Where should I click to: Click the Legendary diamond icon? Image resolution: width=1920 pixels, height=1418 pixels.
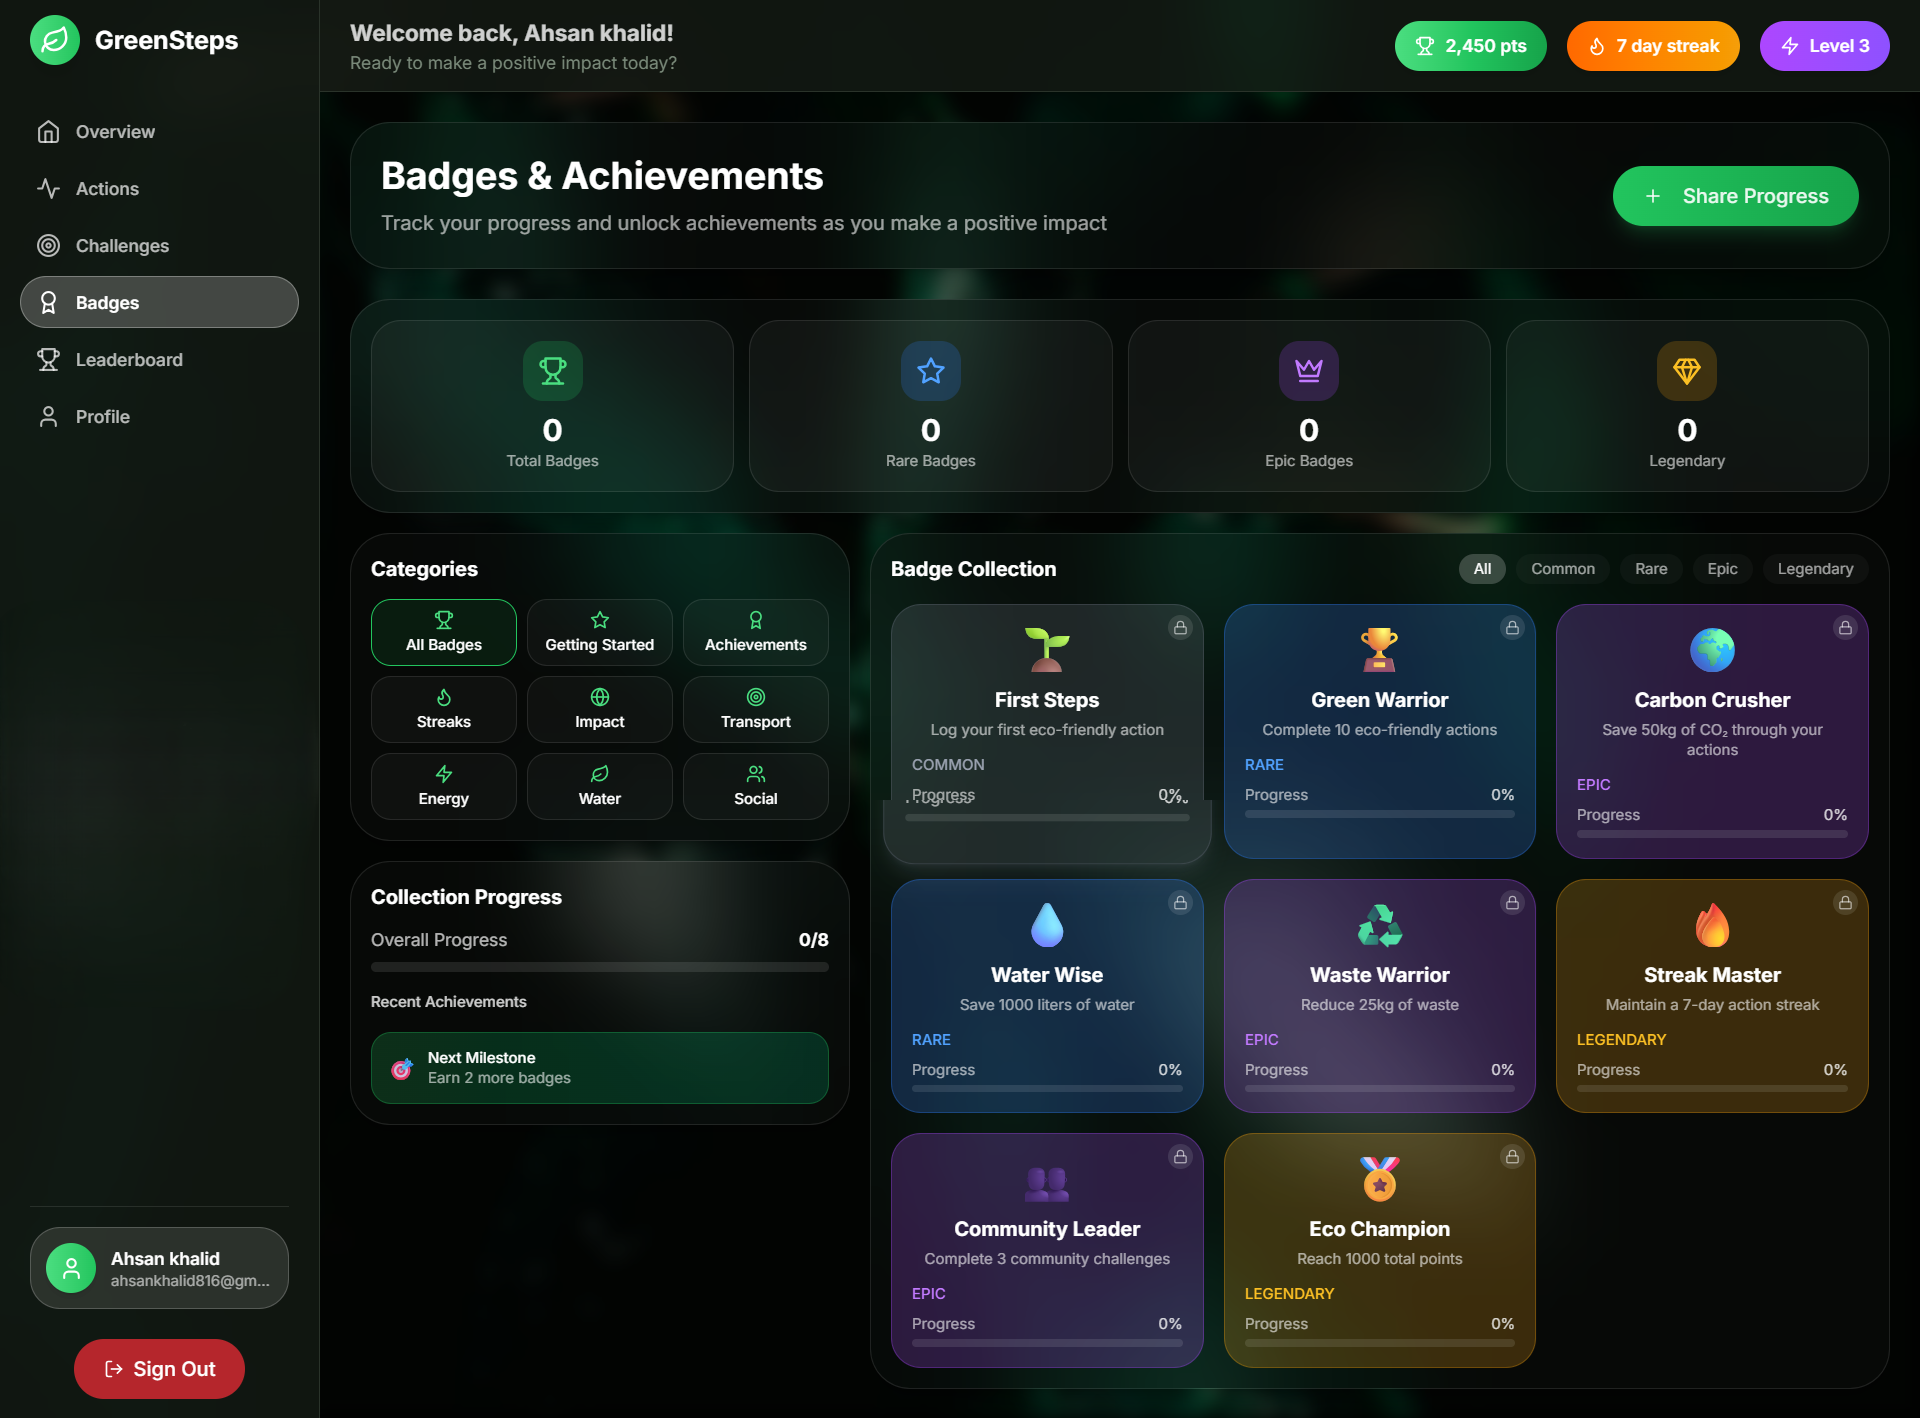(1686, 371)
